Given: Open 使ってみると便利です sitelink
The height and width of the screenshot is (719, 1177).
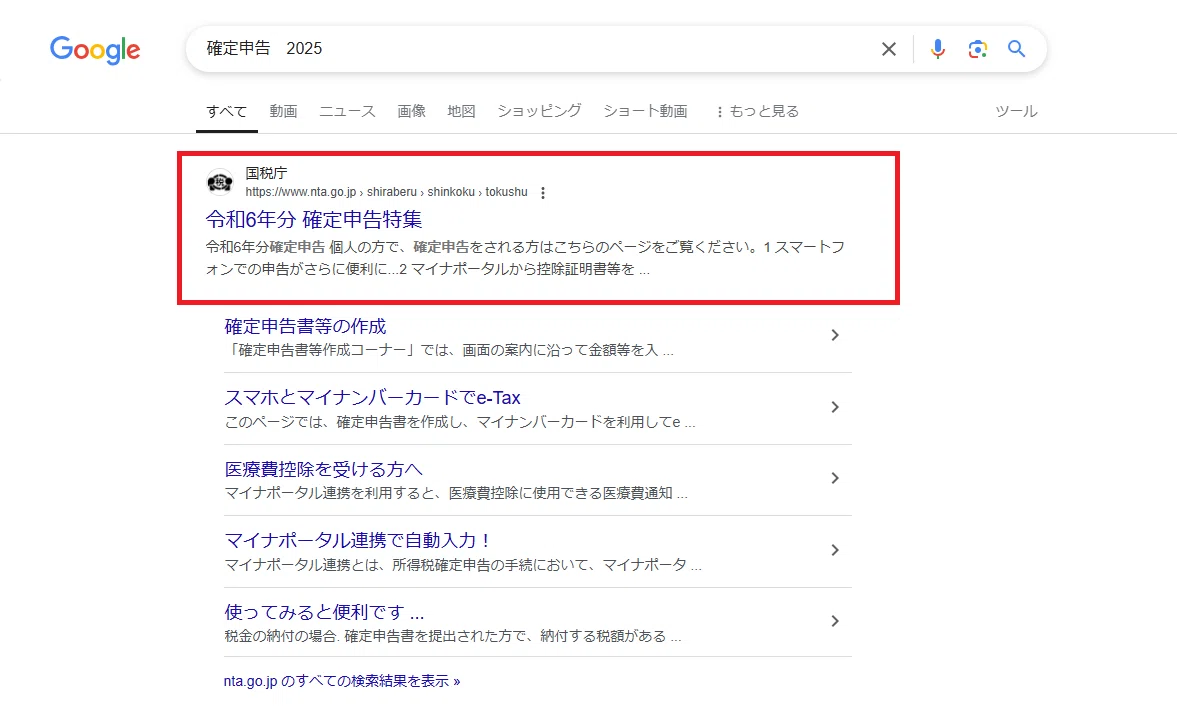Looking at the screenshot, I should coord(324,612).
